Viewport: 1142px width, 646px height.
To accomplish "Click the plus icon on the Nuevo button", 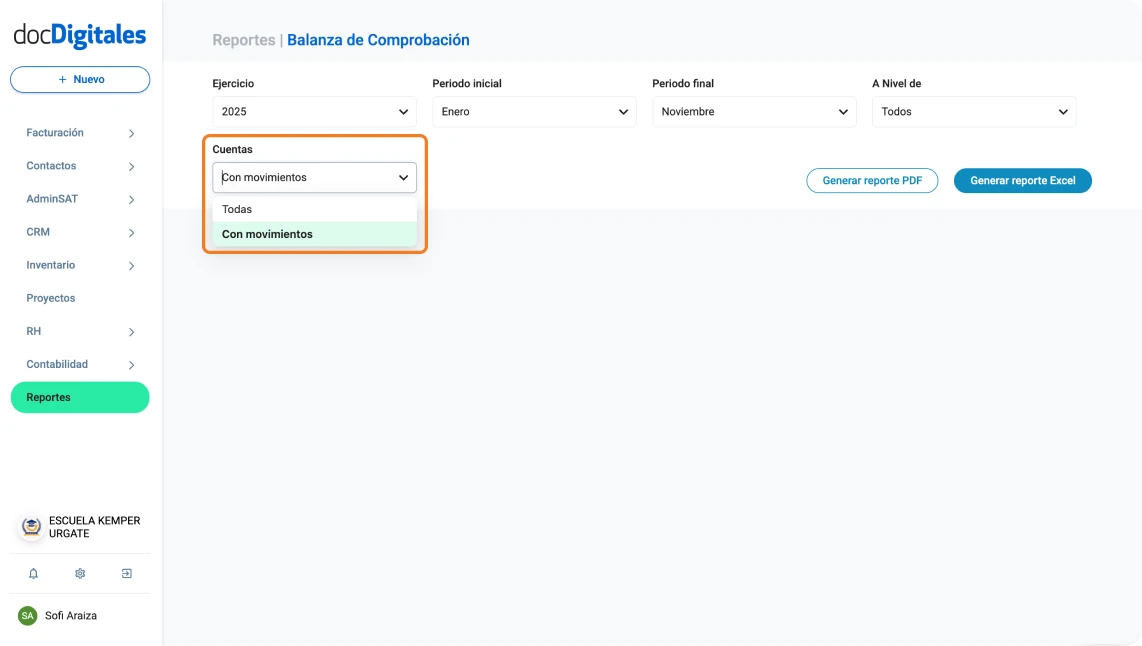I will [x=62, y=79].
